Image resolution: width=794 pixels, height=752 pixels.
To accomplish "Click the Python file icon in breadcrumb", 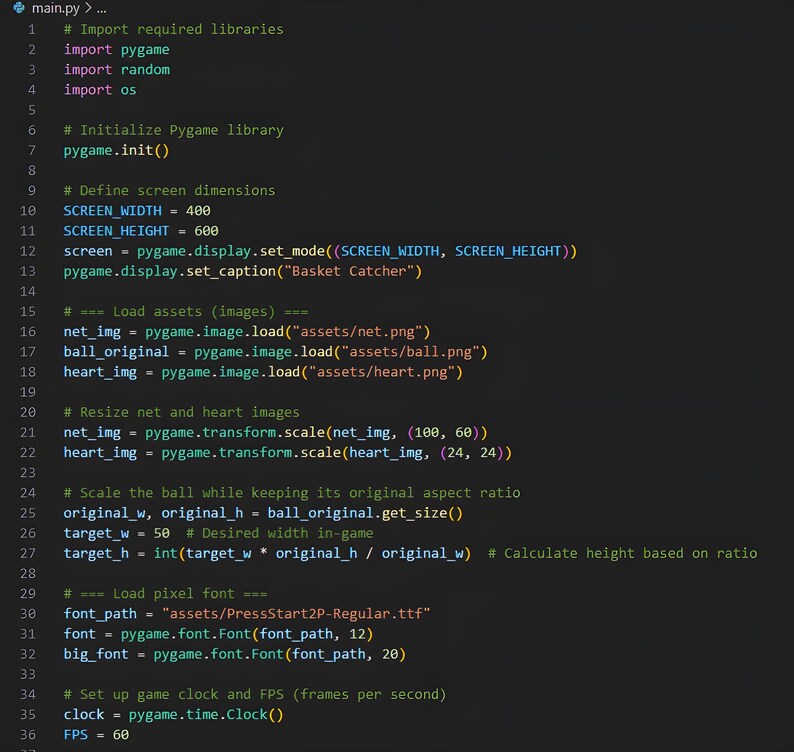I will point(19,8).
